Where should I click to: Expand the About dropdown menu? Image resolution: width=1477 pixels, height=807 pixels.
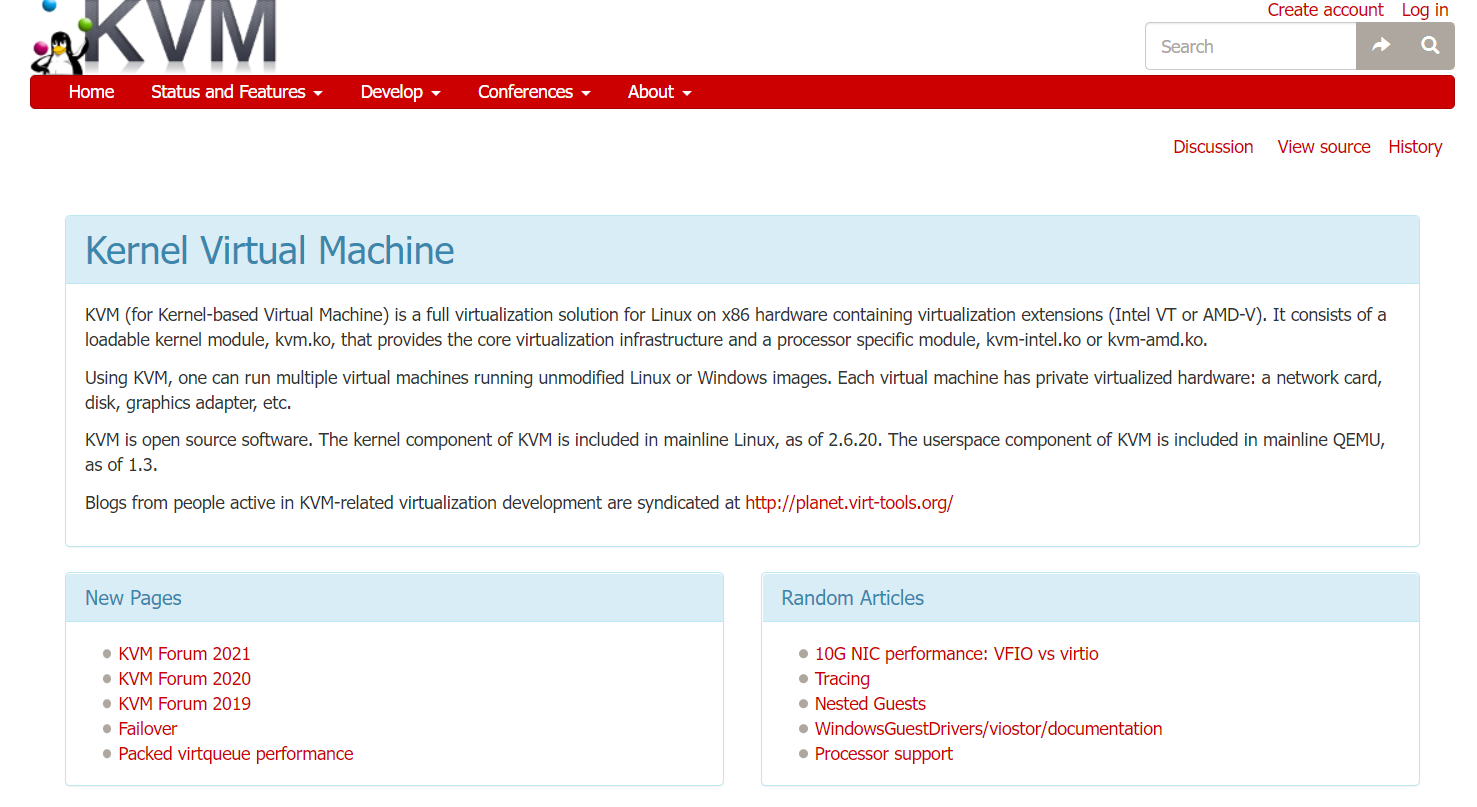point(660,92)
